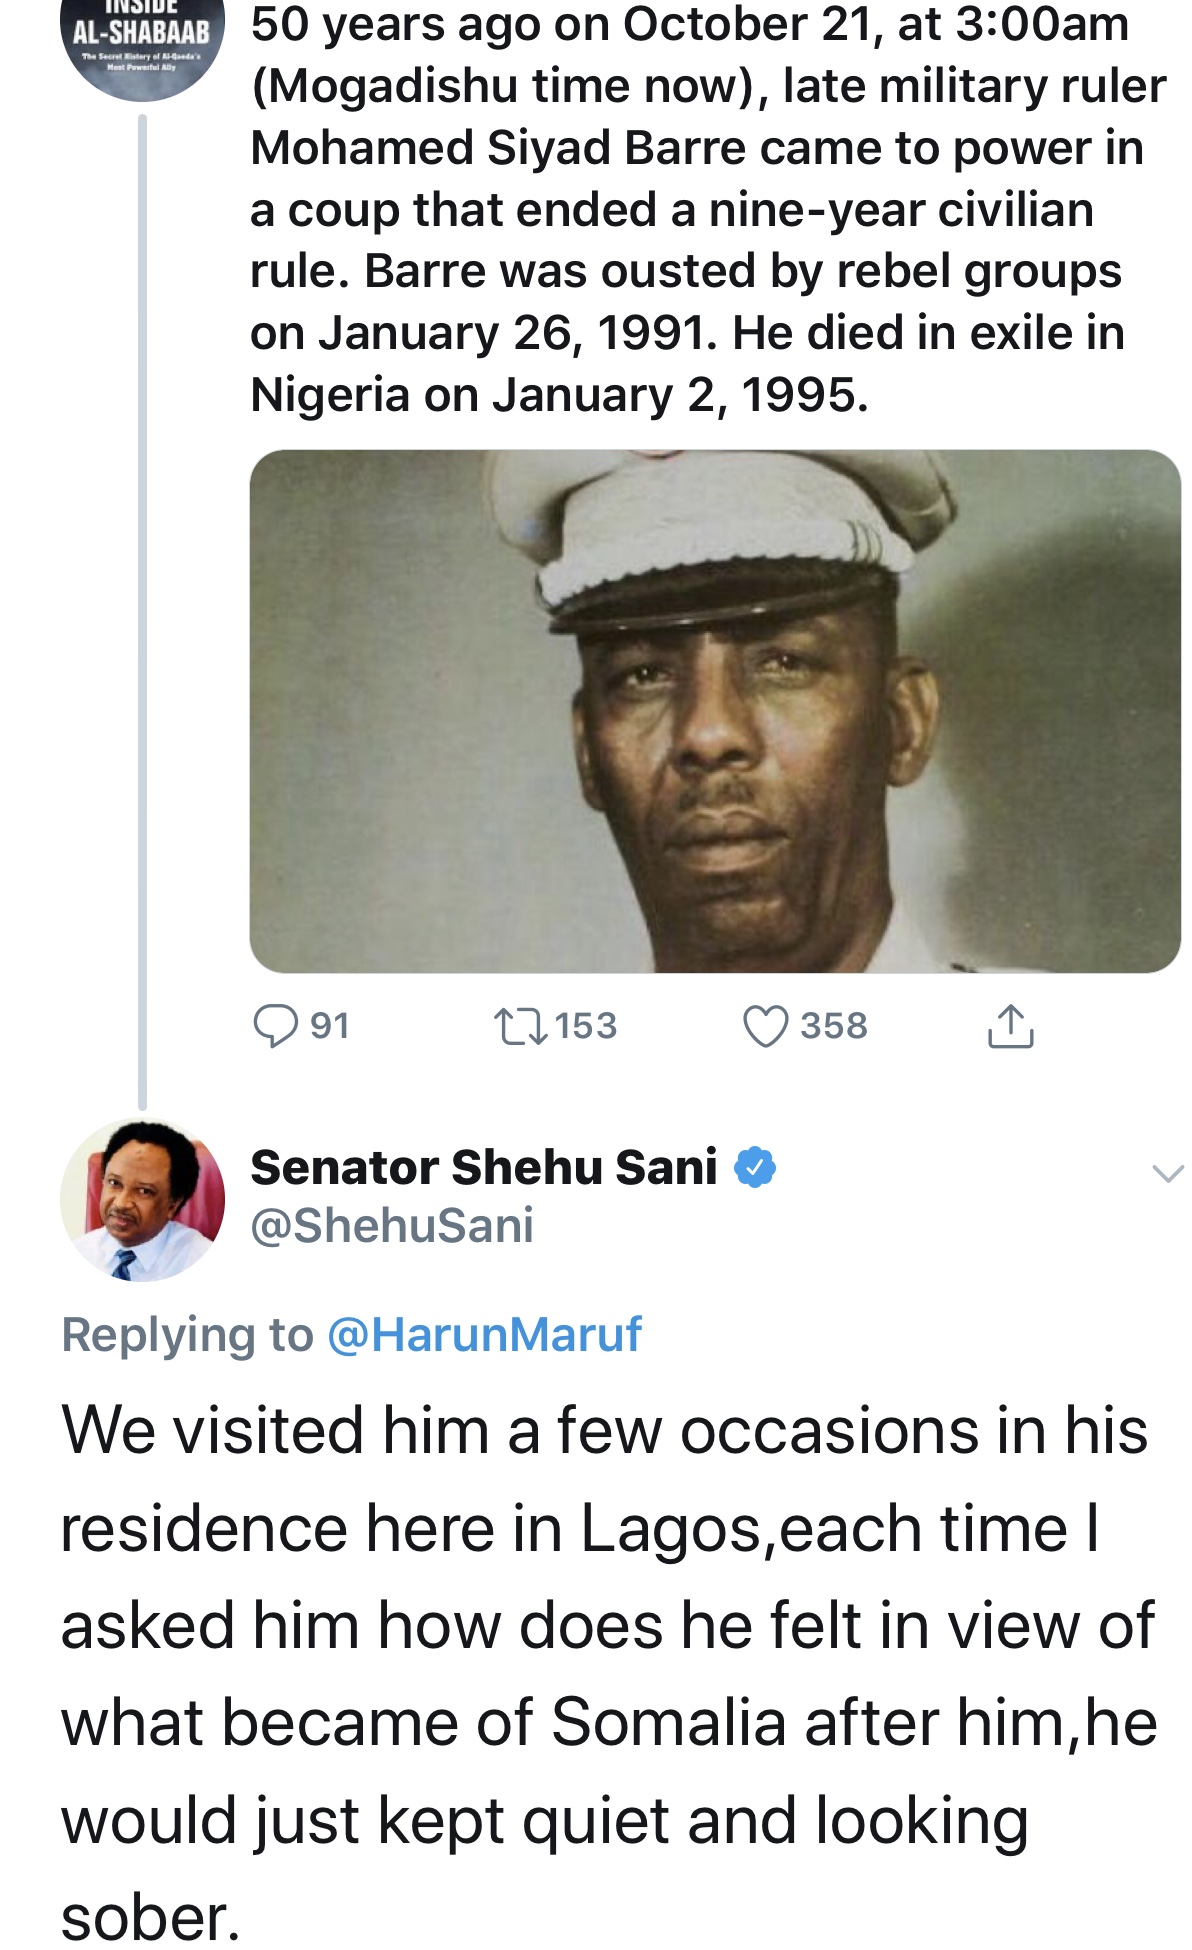Tap the 'Replying to' label

188,1335
